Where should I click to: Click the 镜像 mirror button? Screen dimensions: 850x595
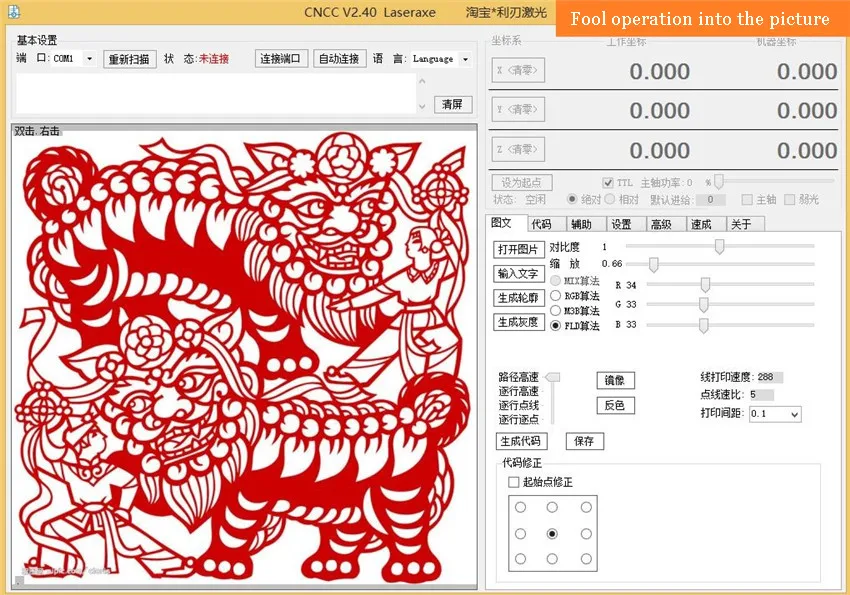pyautogui.click(x=615, y=380)
